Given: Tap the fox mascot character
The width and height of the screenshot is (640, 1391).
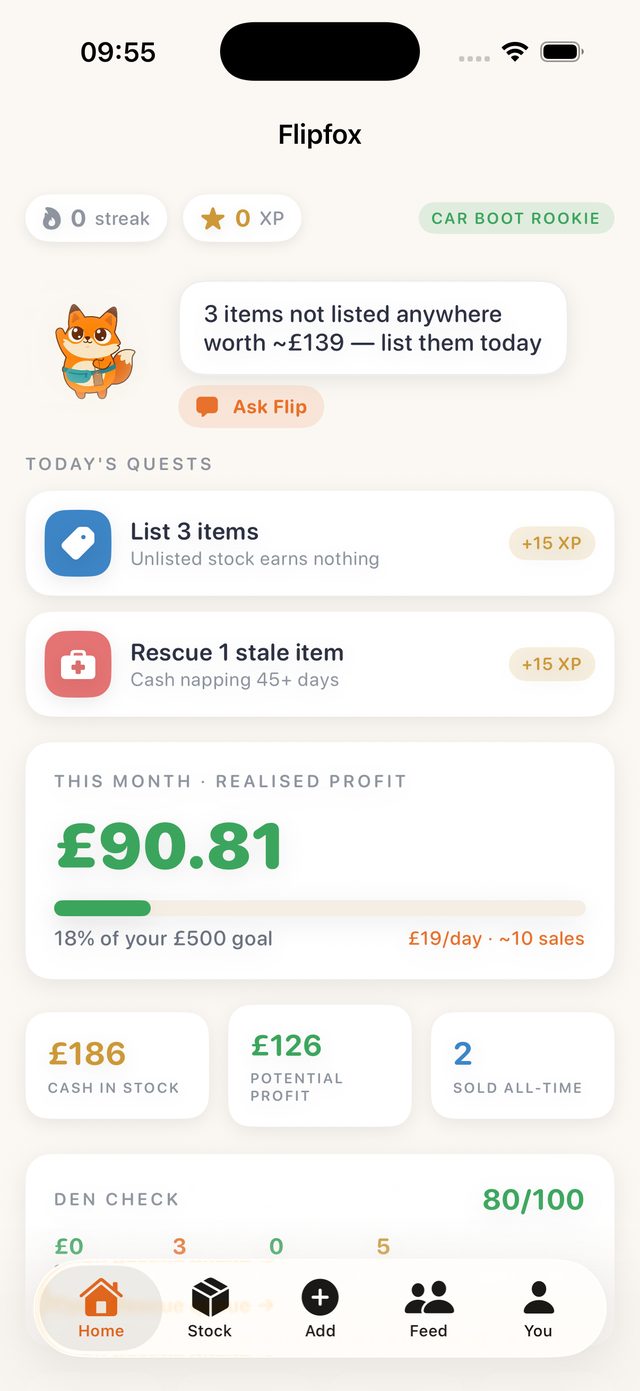Looking at the screenshot, I should pyautogui.click(x=94, y=352).
